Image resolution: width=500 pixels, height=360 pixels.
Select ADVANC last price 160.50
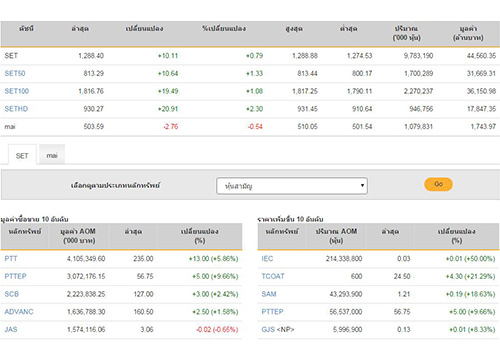tap(144, 312)
